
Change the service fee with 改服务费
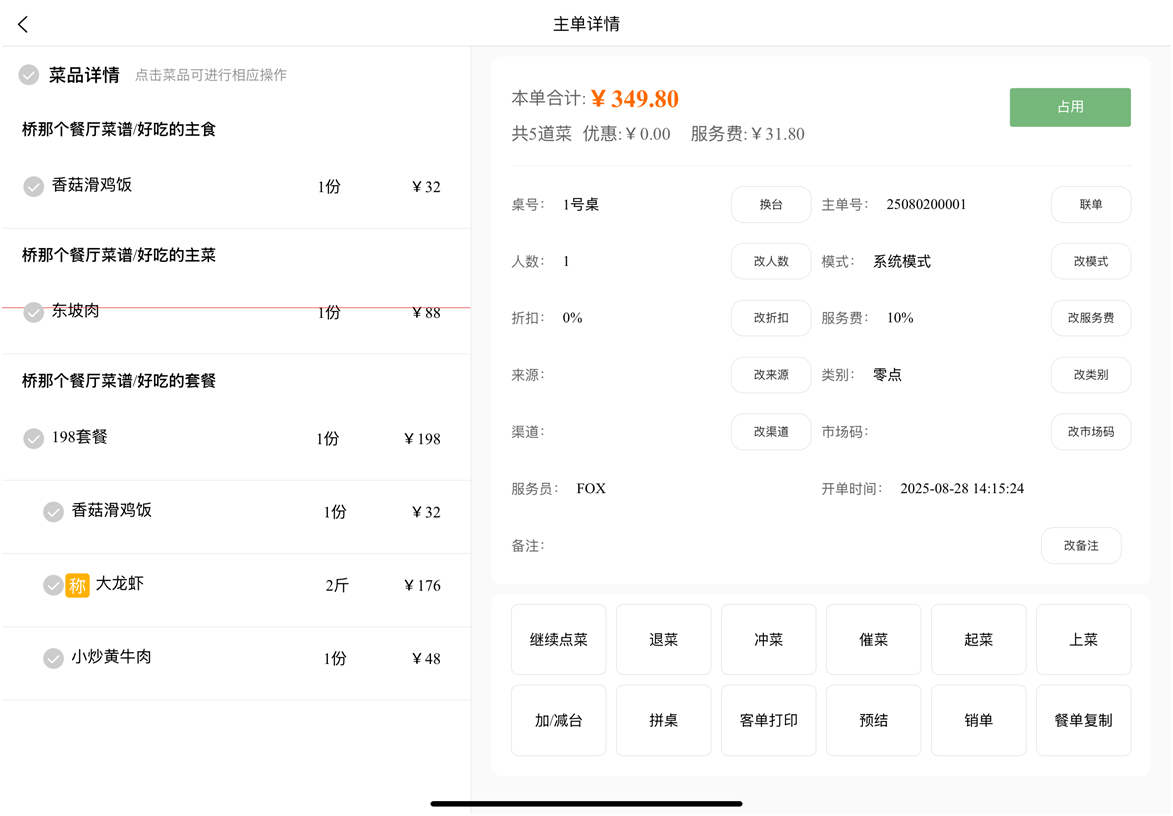point(1090,318)
